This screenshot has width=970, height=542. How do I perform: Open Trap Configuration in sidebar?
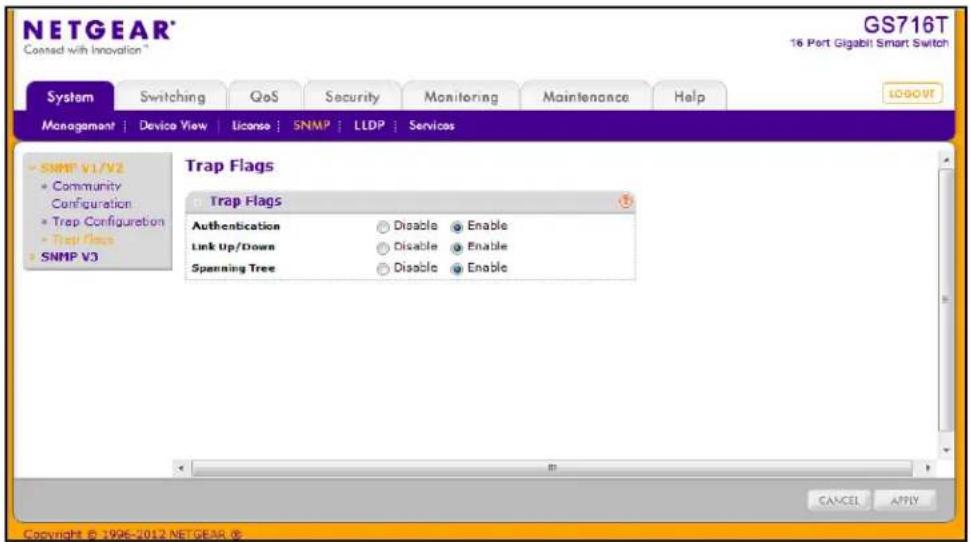tap(108, 222)
